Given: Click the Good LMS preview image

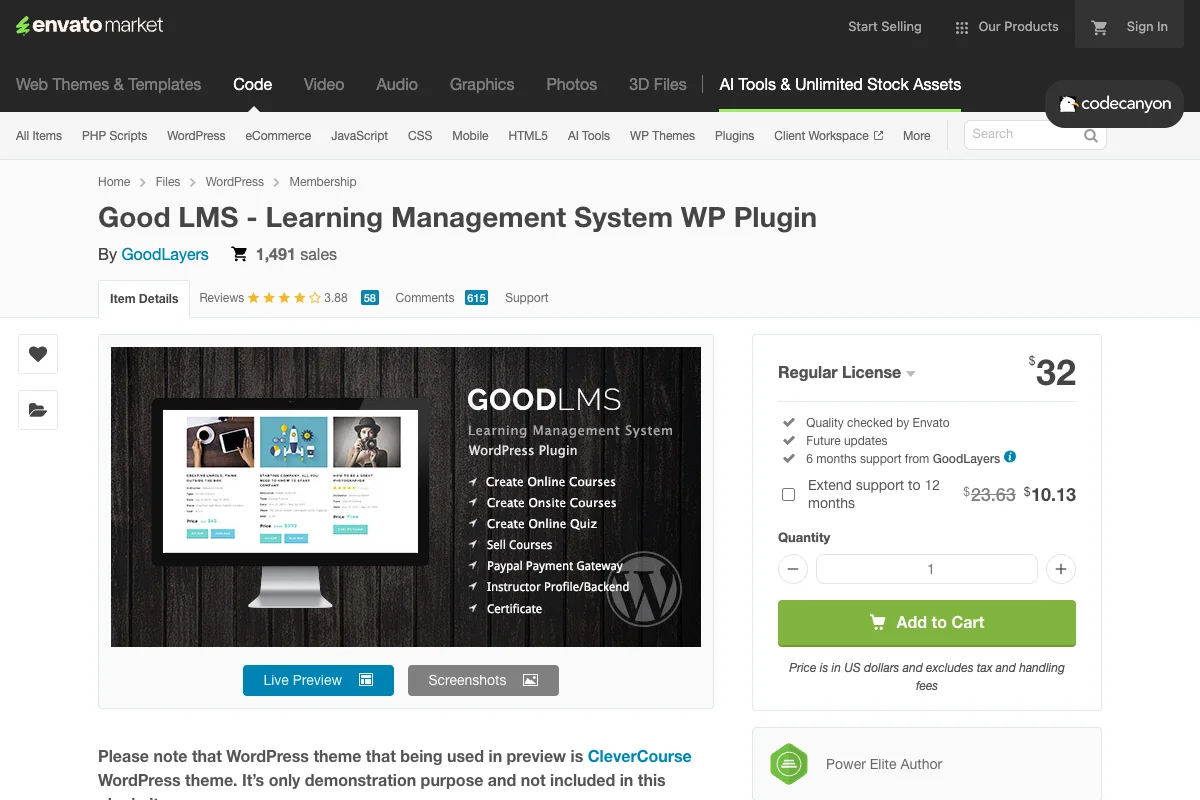Looking at the screenshot, I should 406,497.
